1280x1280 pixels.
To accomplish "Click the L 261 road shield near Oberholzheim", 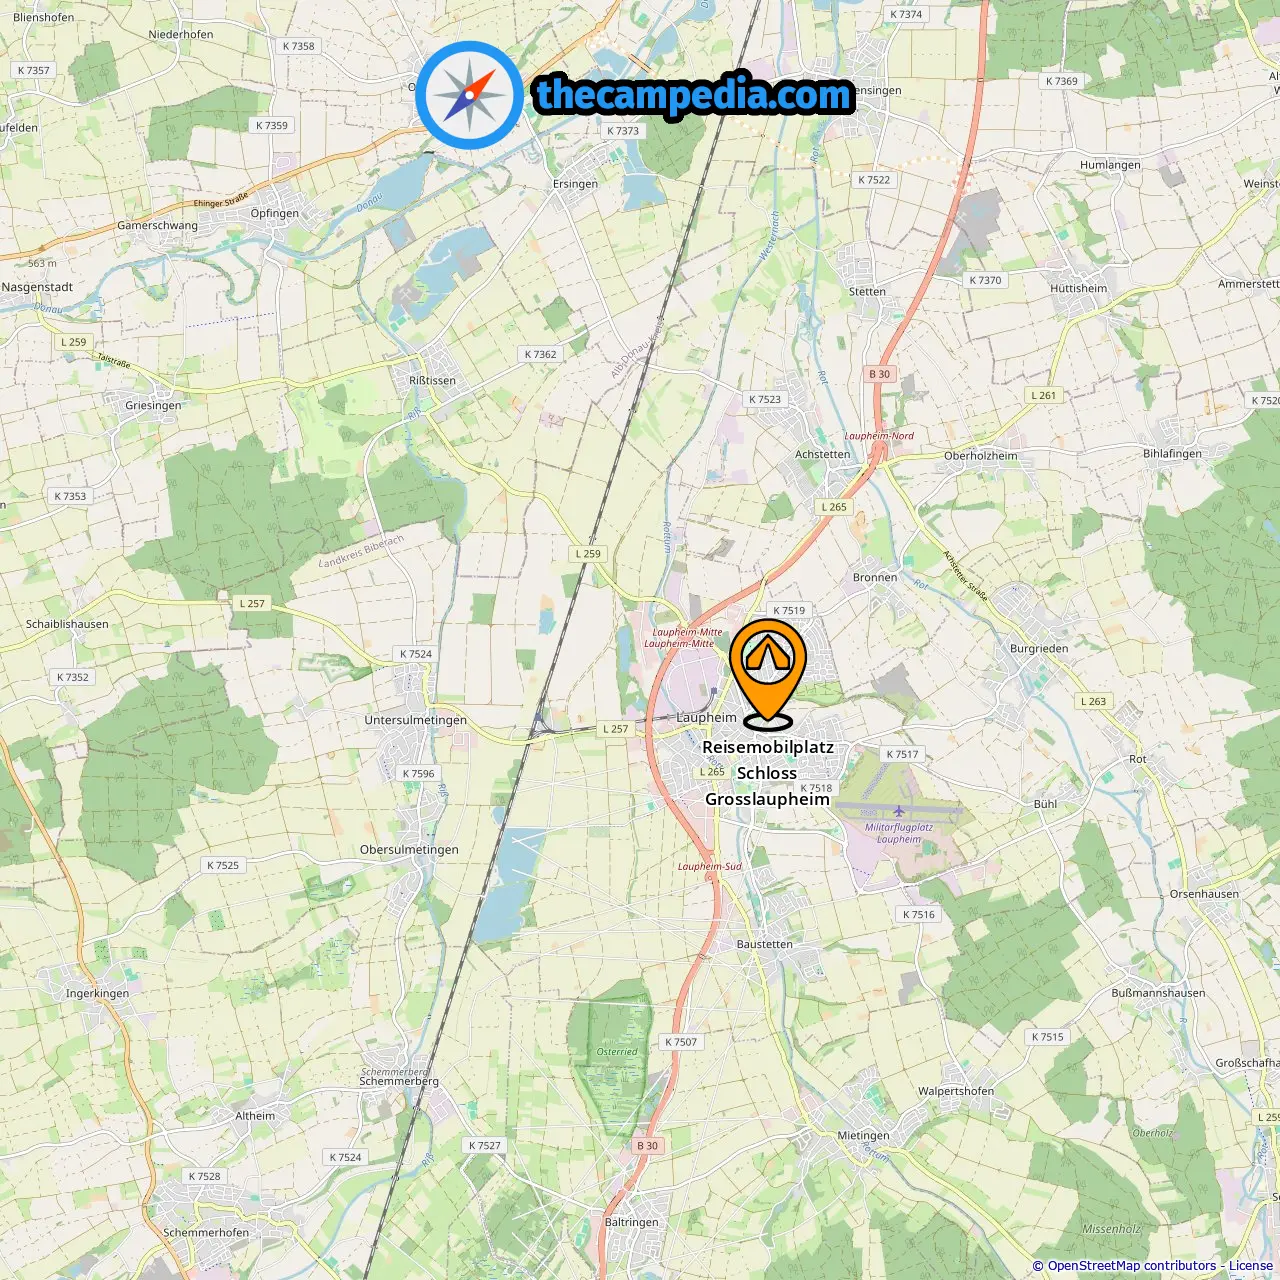I will click(1044, 395).
